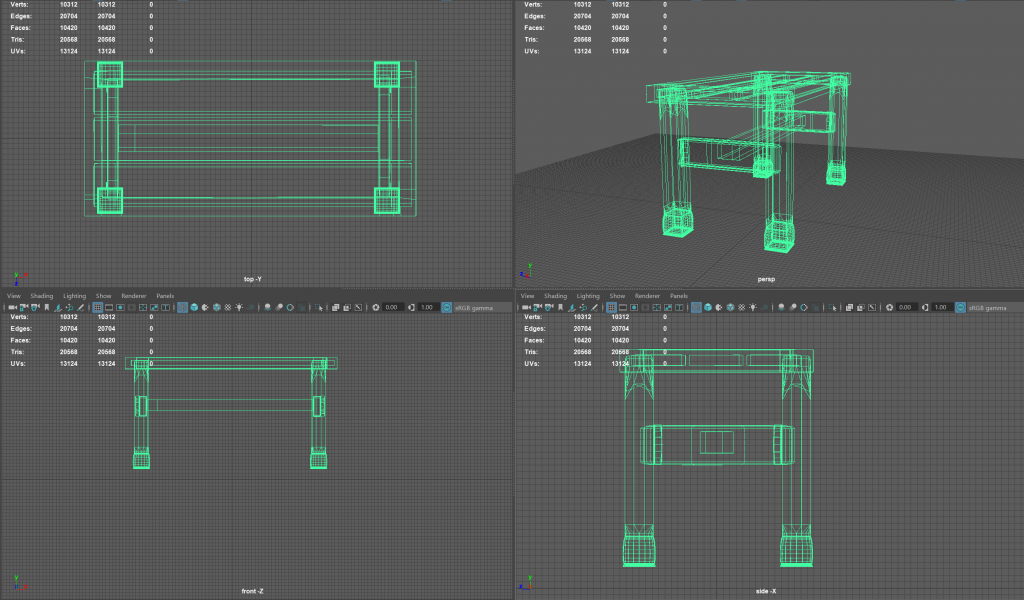Toggle the film gate icon in front view toolbar
Image resolution: width=1024 pixels, height=600 pixels.
(x=108, y=307)
